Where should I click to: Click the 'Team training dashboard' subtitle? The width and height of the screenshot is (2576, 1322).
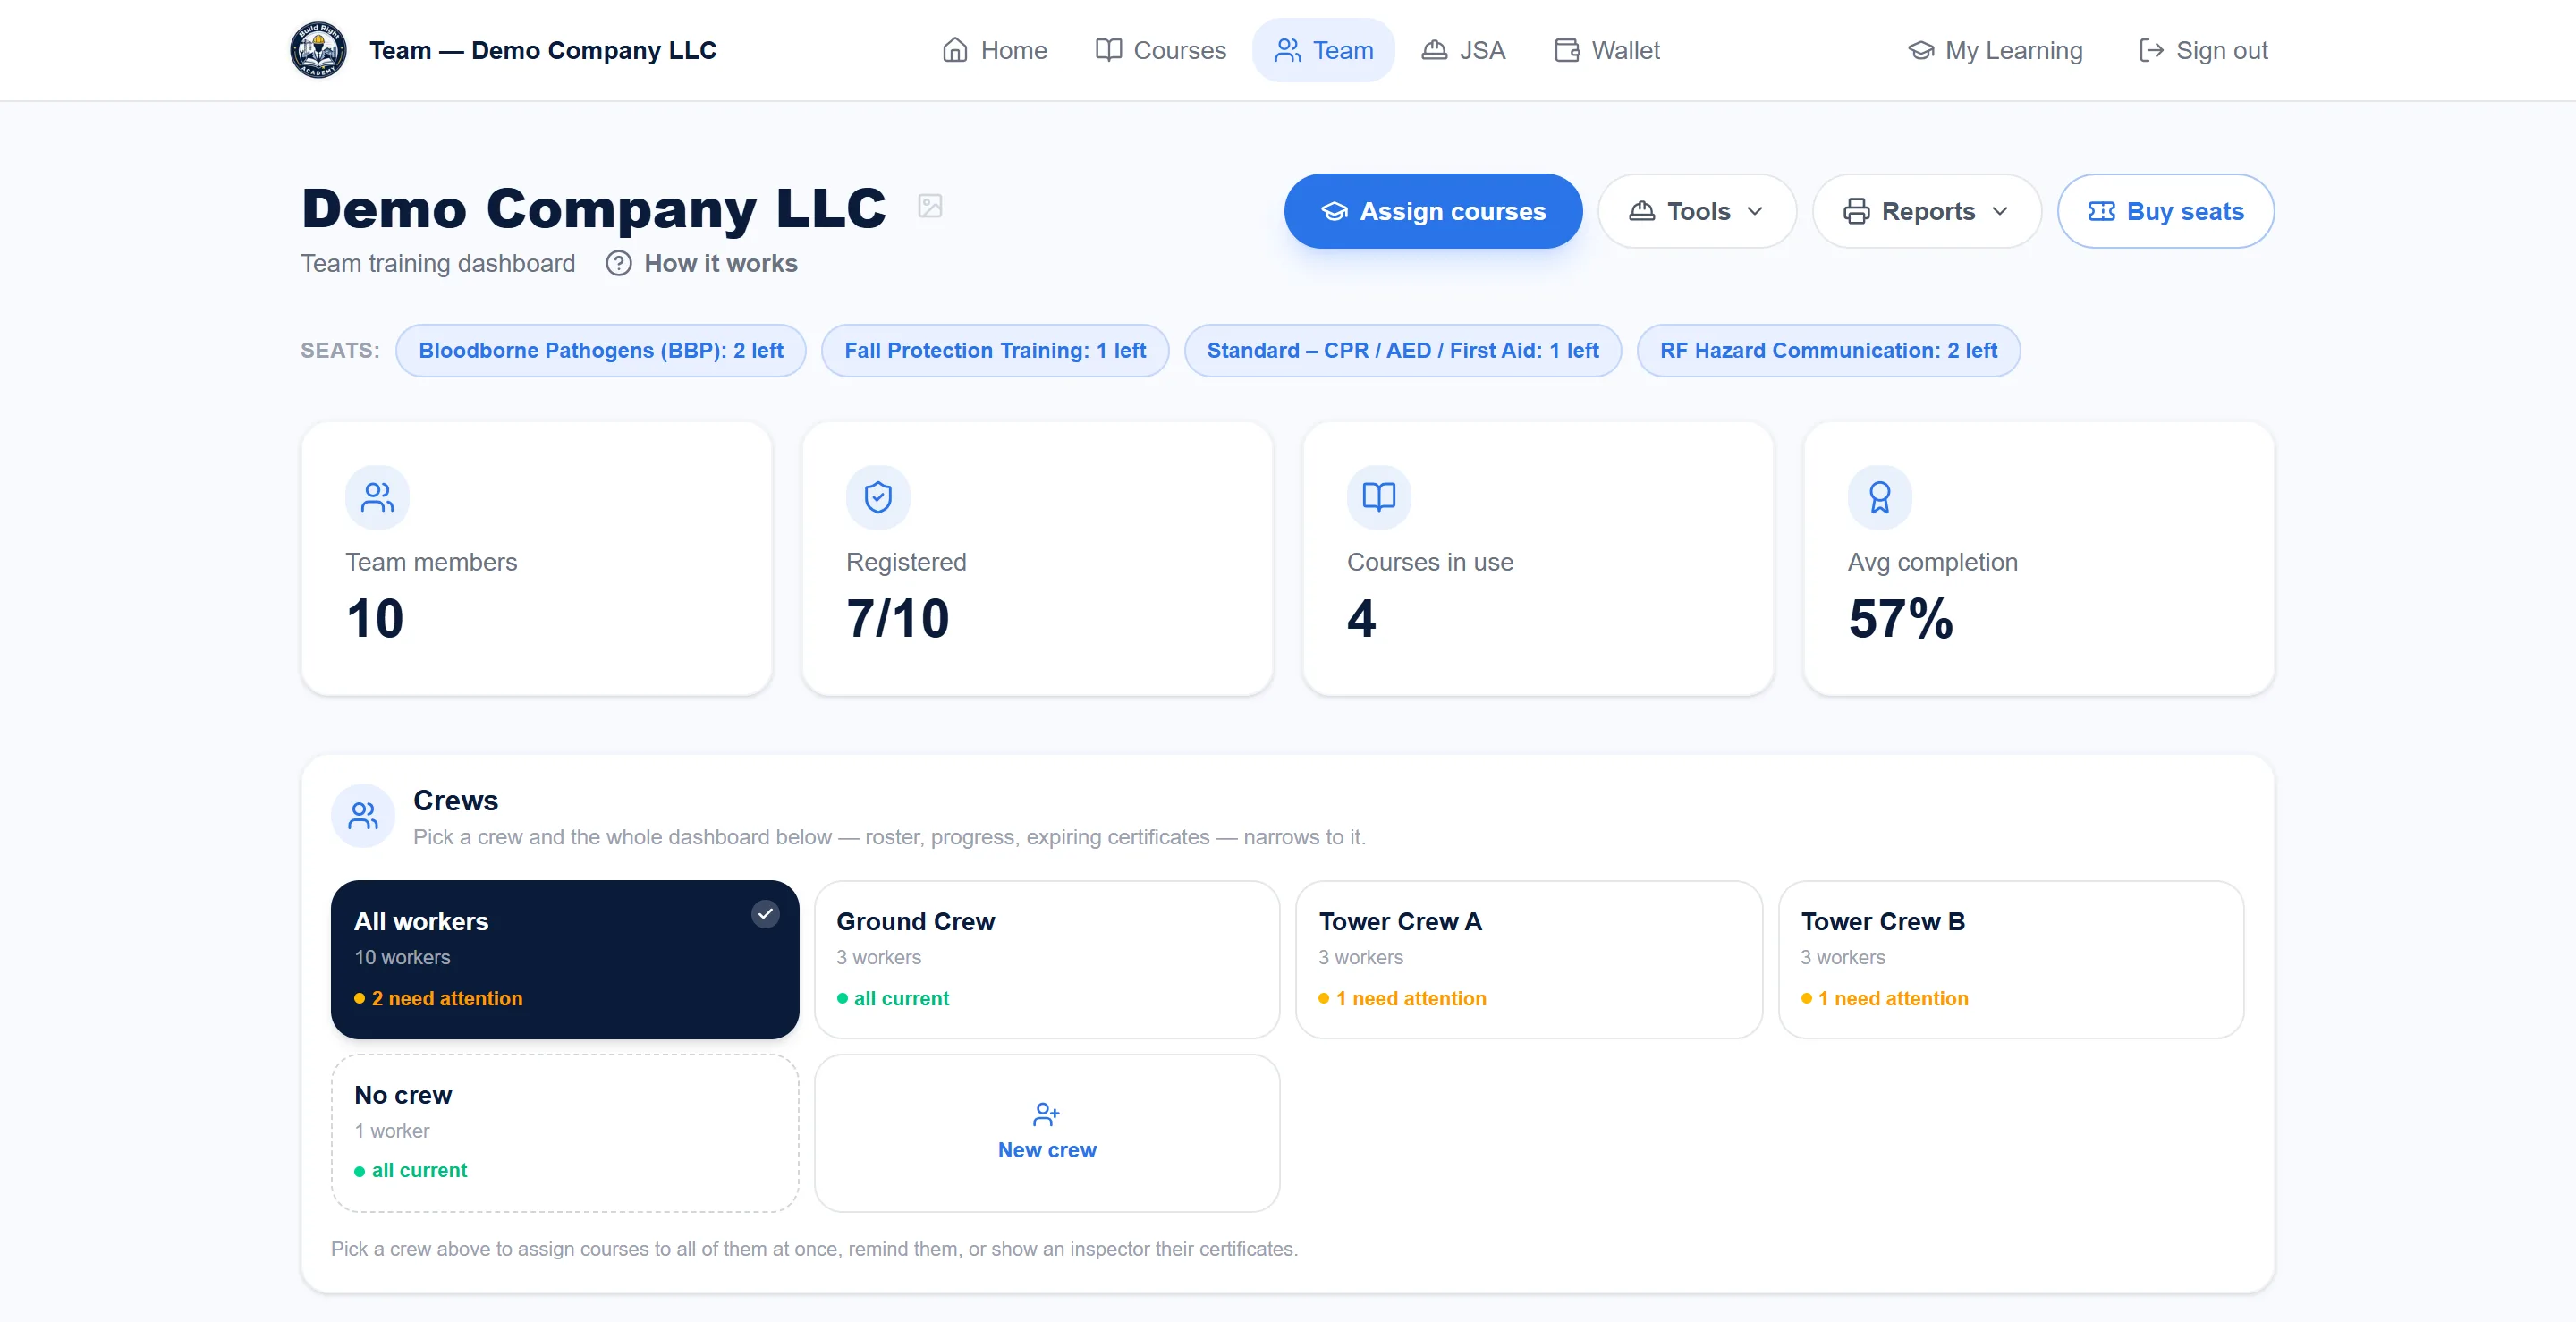point(438,263)
